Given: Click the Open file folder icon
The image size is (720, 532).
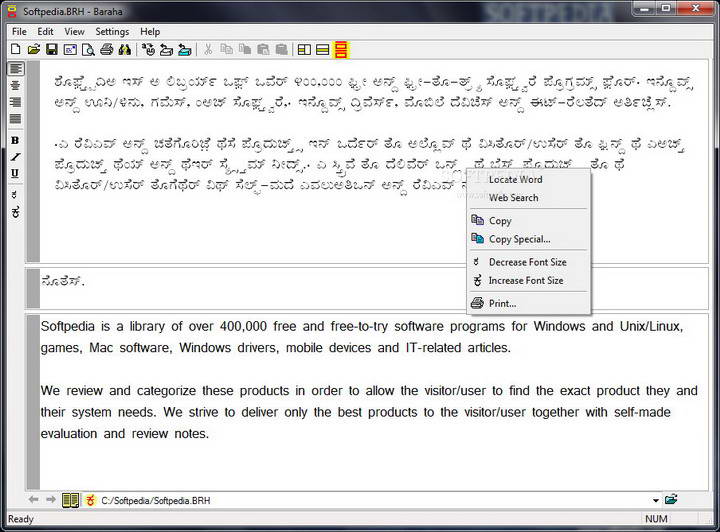Looking at the screenshot, I should pyautogui.click(x=33, y=49).
